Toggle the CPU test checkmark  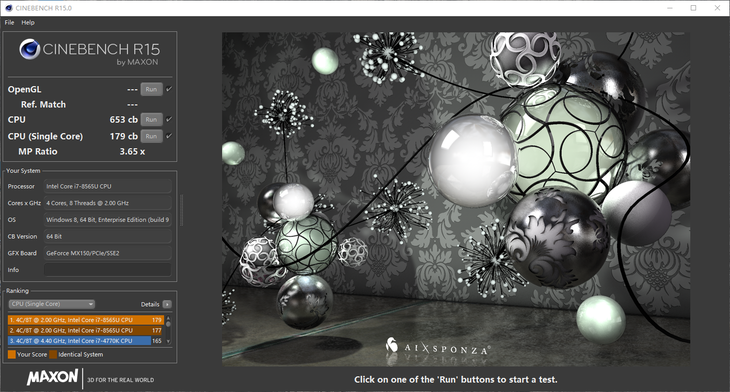coord(169,119)
